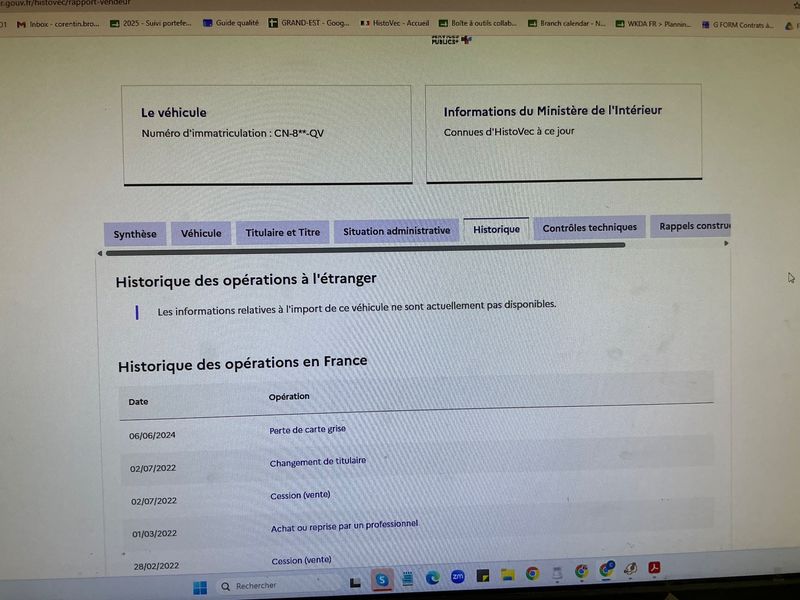The image size is (800, 600).
Task: Switch to the Synthèse tab
Action: pyautogui.click(x=135, y=234)
